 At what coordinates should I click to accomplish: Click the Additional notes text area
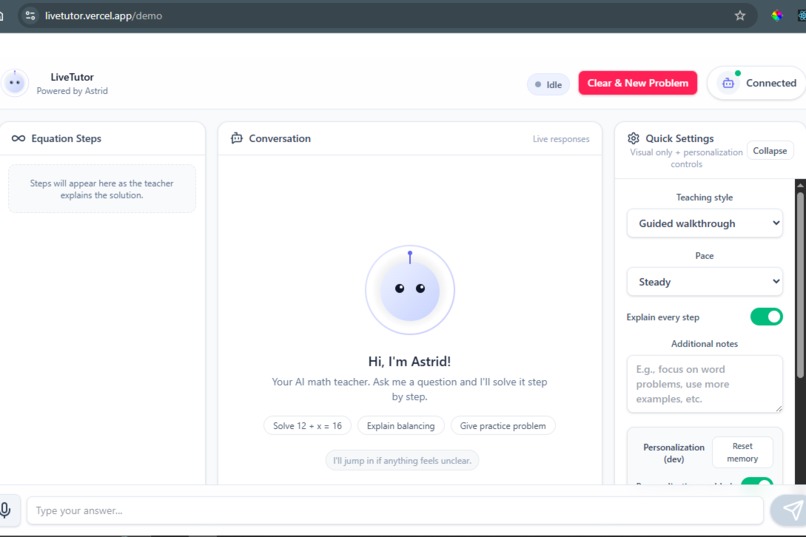[x=704, y=384]
